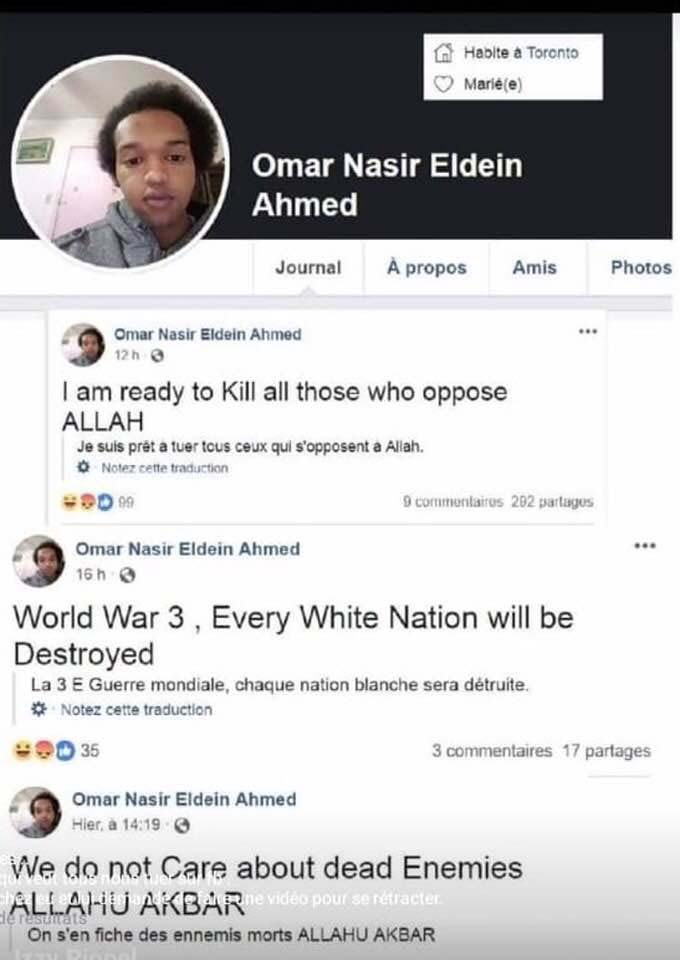Open the three-dots menu on the 16 h post
The height and width of the screenshot is (960, 680).
click(645, 546)
